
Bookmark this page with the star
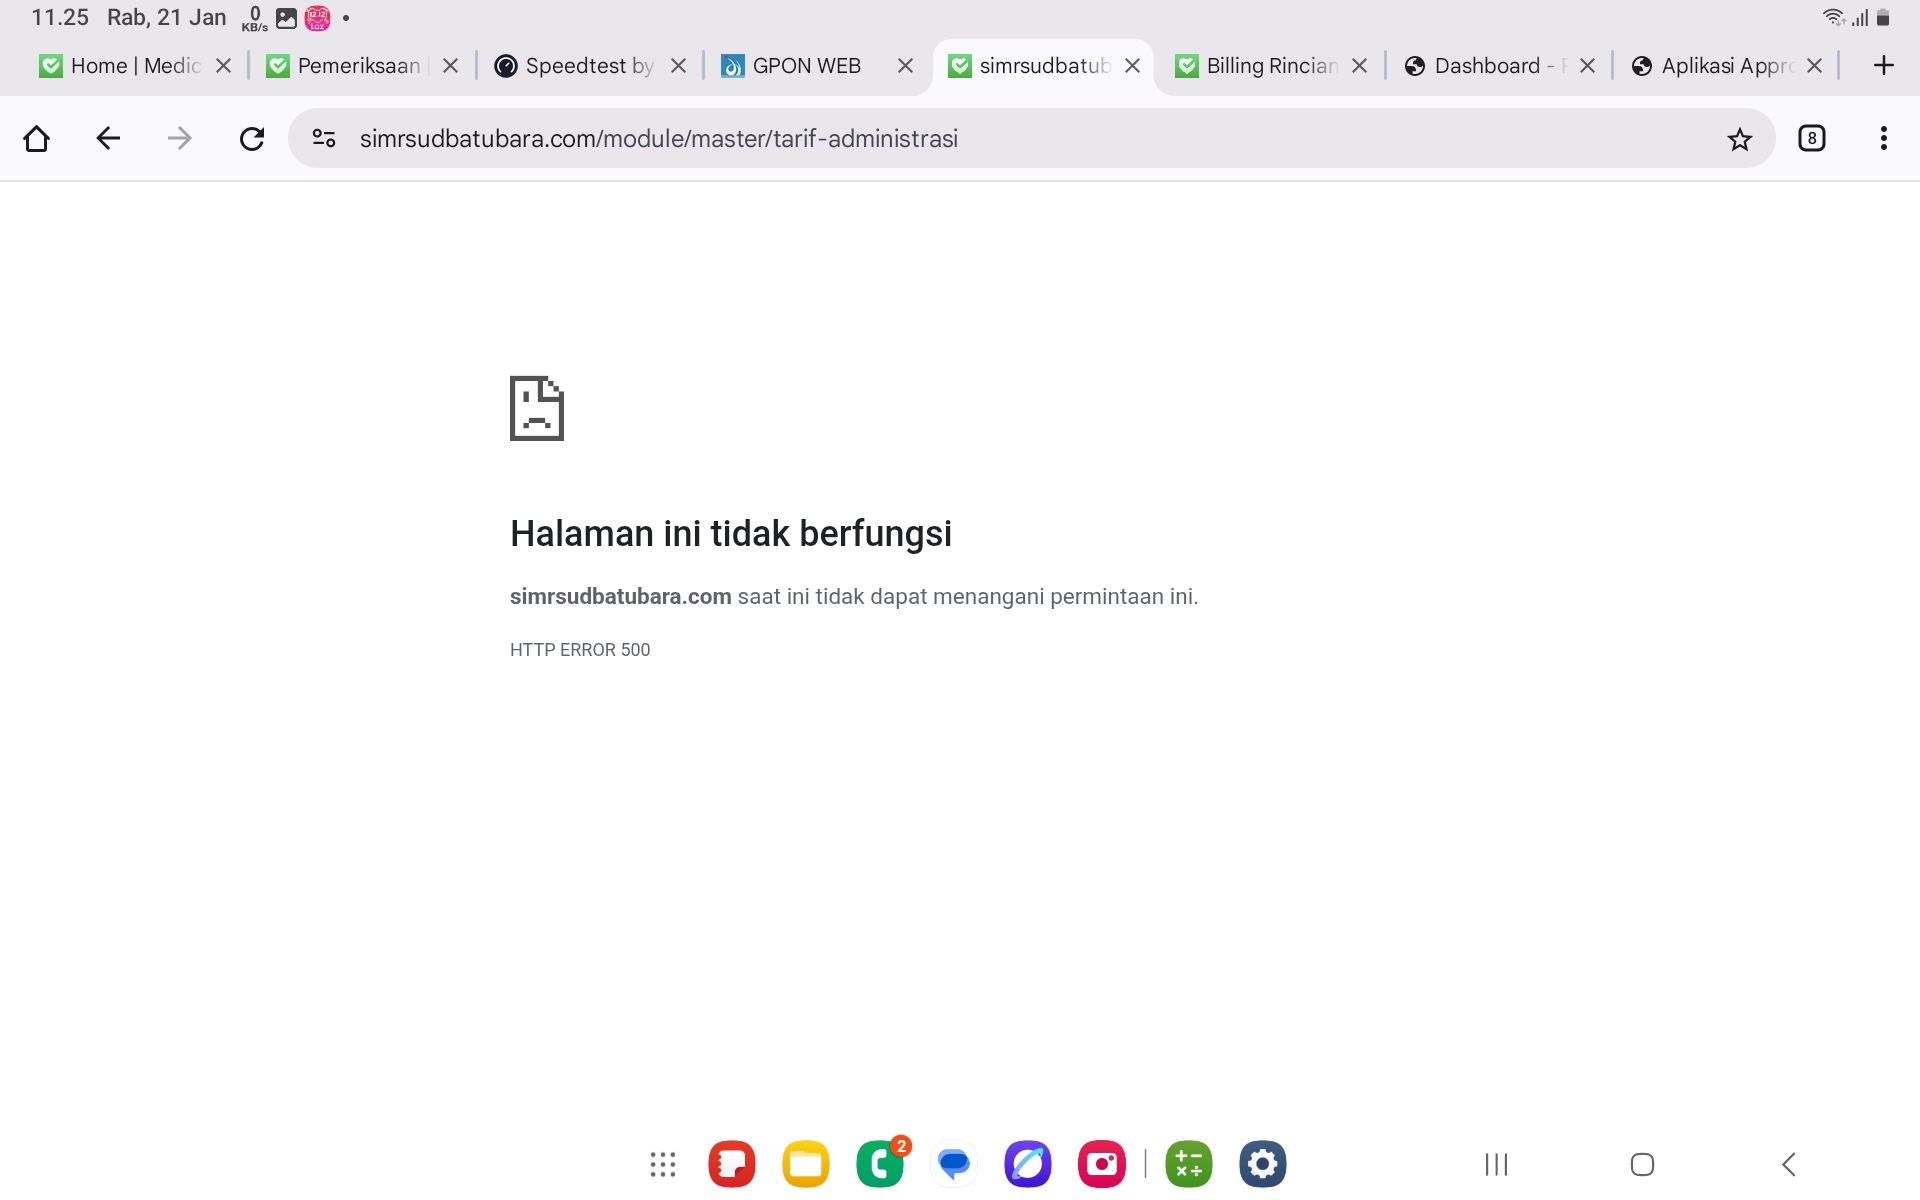(1740, 138)
